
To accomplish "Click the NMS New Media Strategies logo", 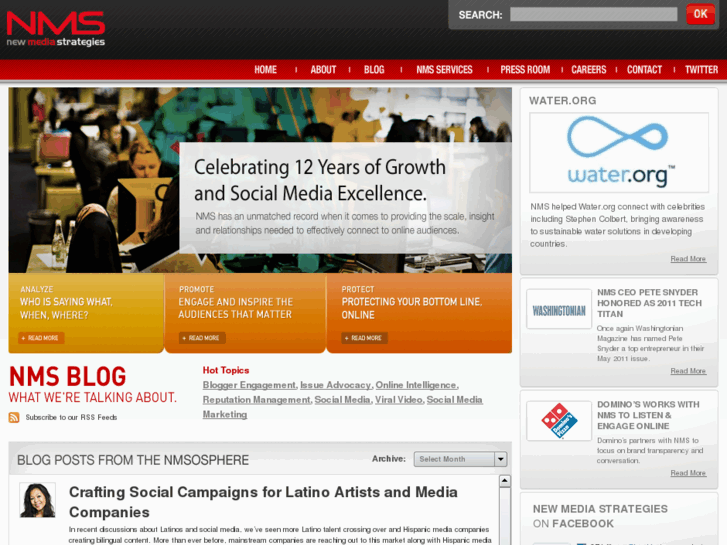I will (x=56, y=29).
